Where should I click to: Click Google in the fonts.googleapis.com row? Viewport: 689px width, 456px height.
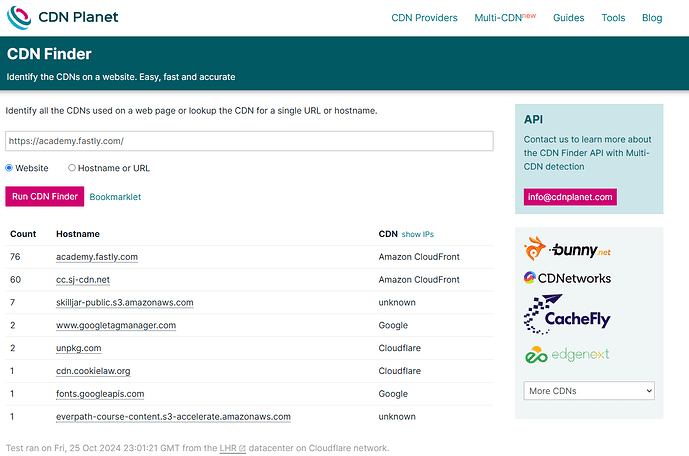(393, 394)
